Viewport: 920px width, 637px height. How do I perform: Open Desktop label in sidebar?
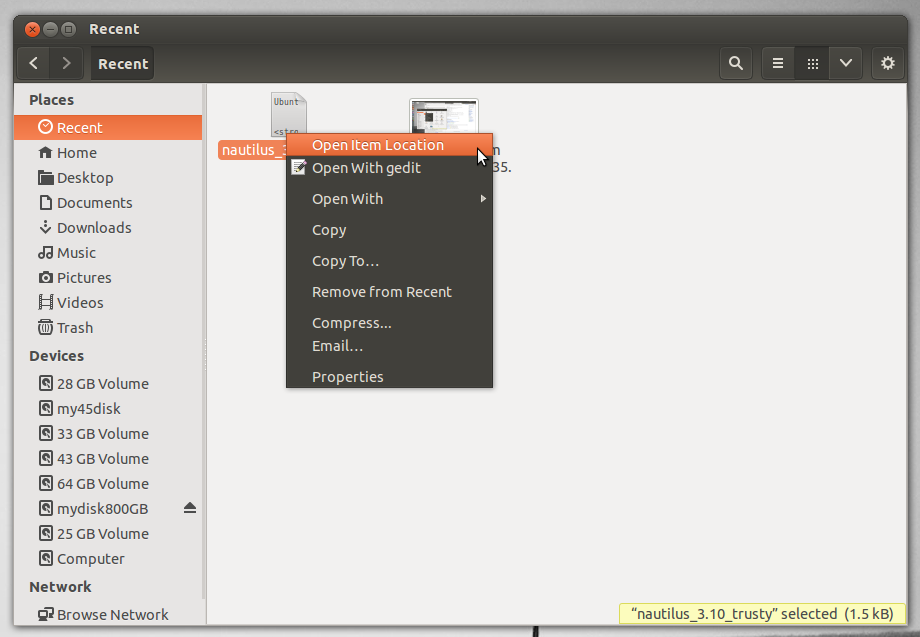(85, 178)
